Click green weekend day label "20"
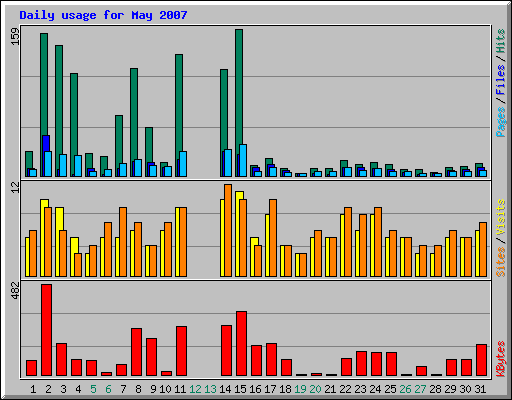 (315, 389)
